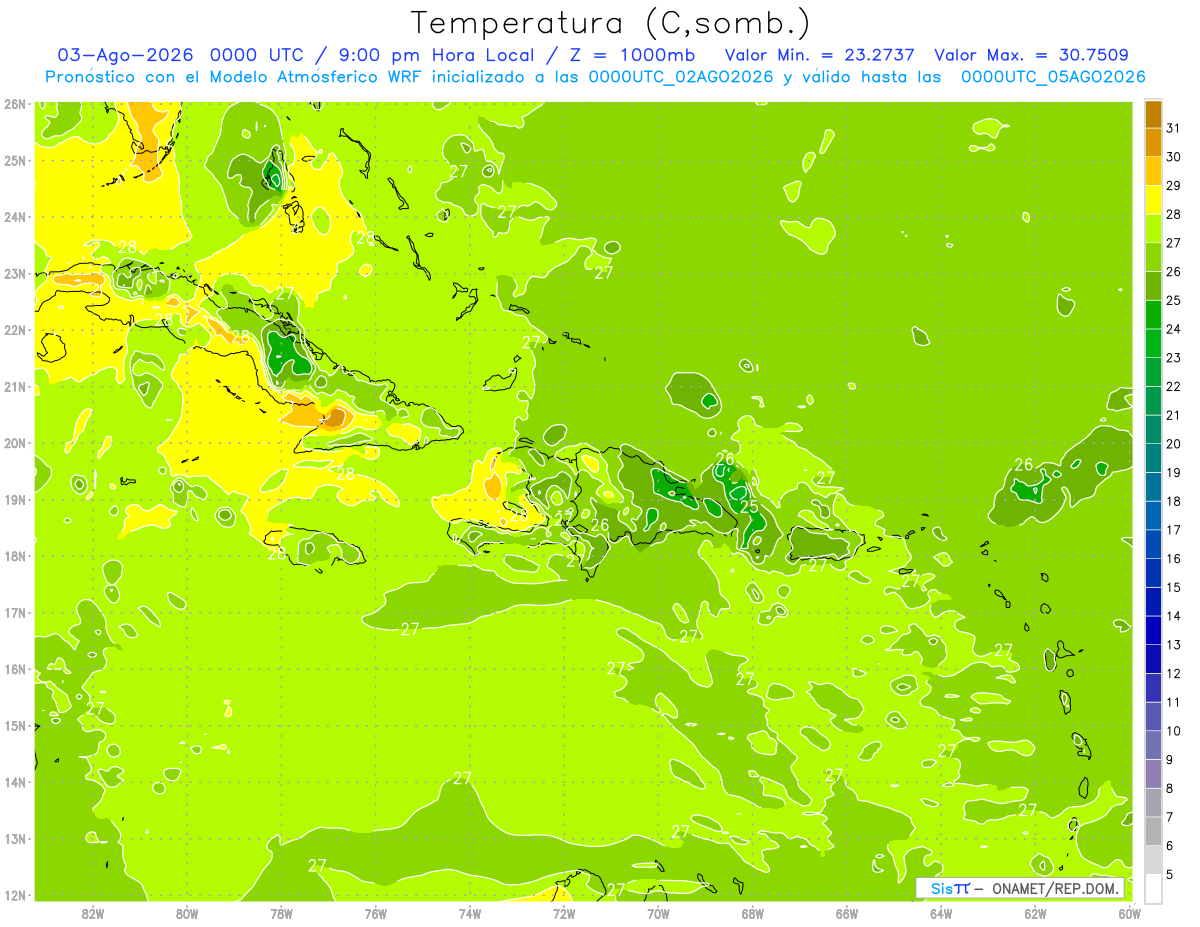Click latitude axis label "19N"
The height and width of the screenshot is (927, 1200).
(15, 500)
